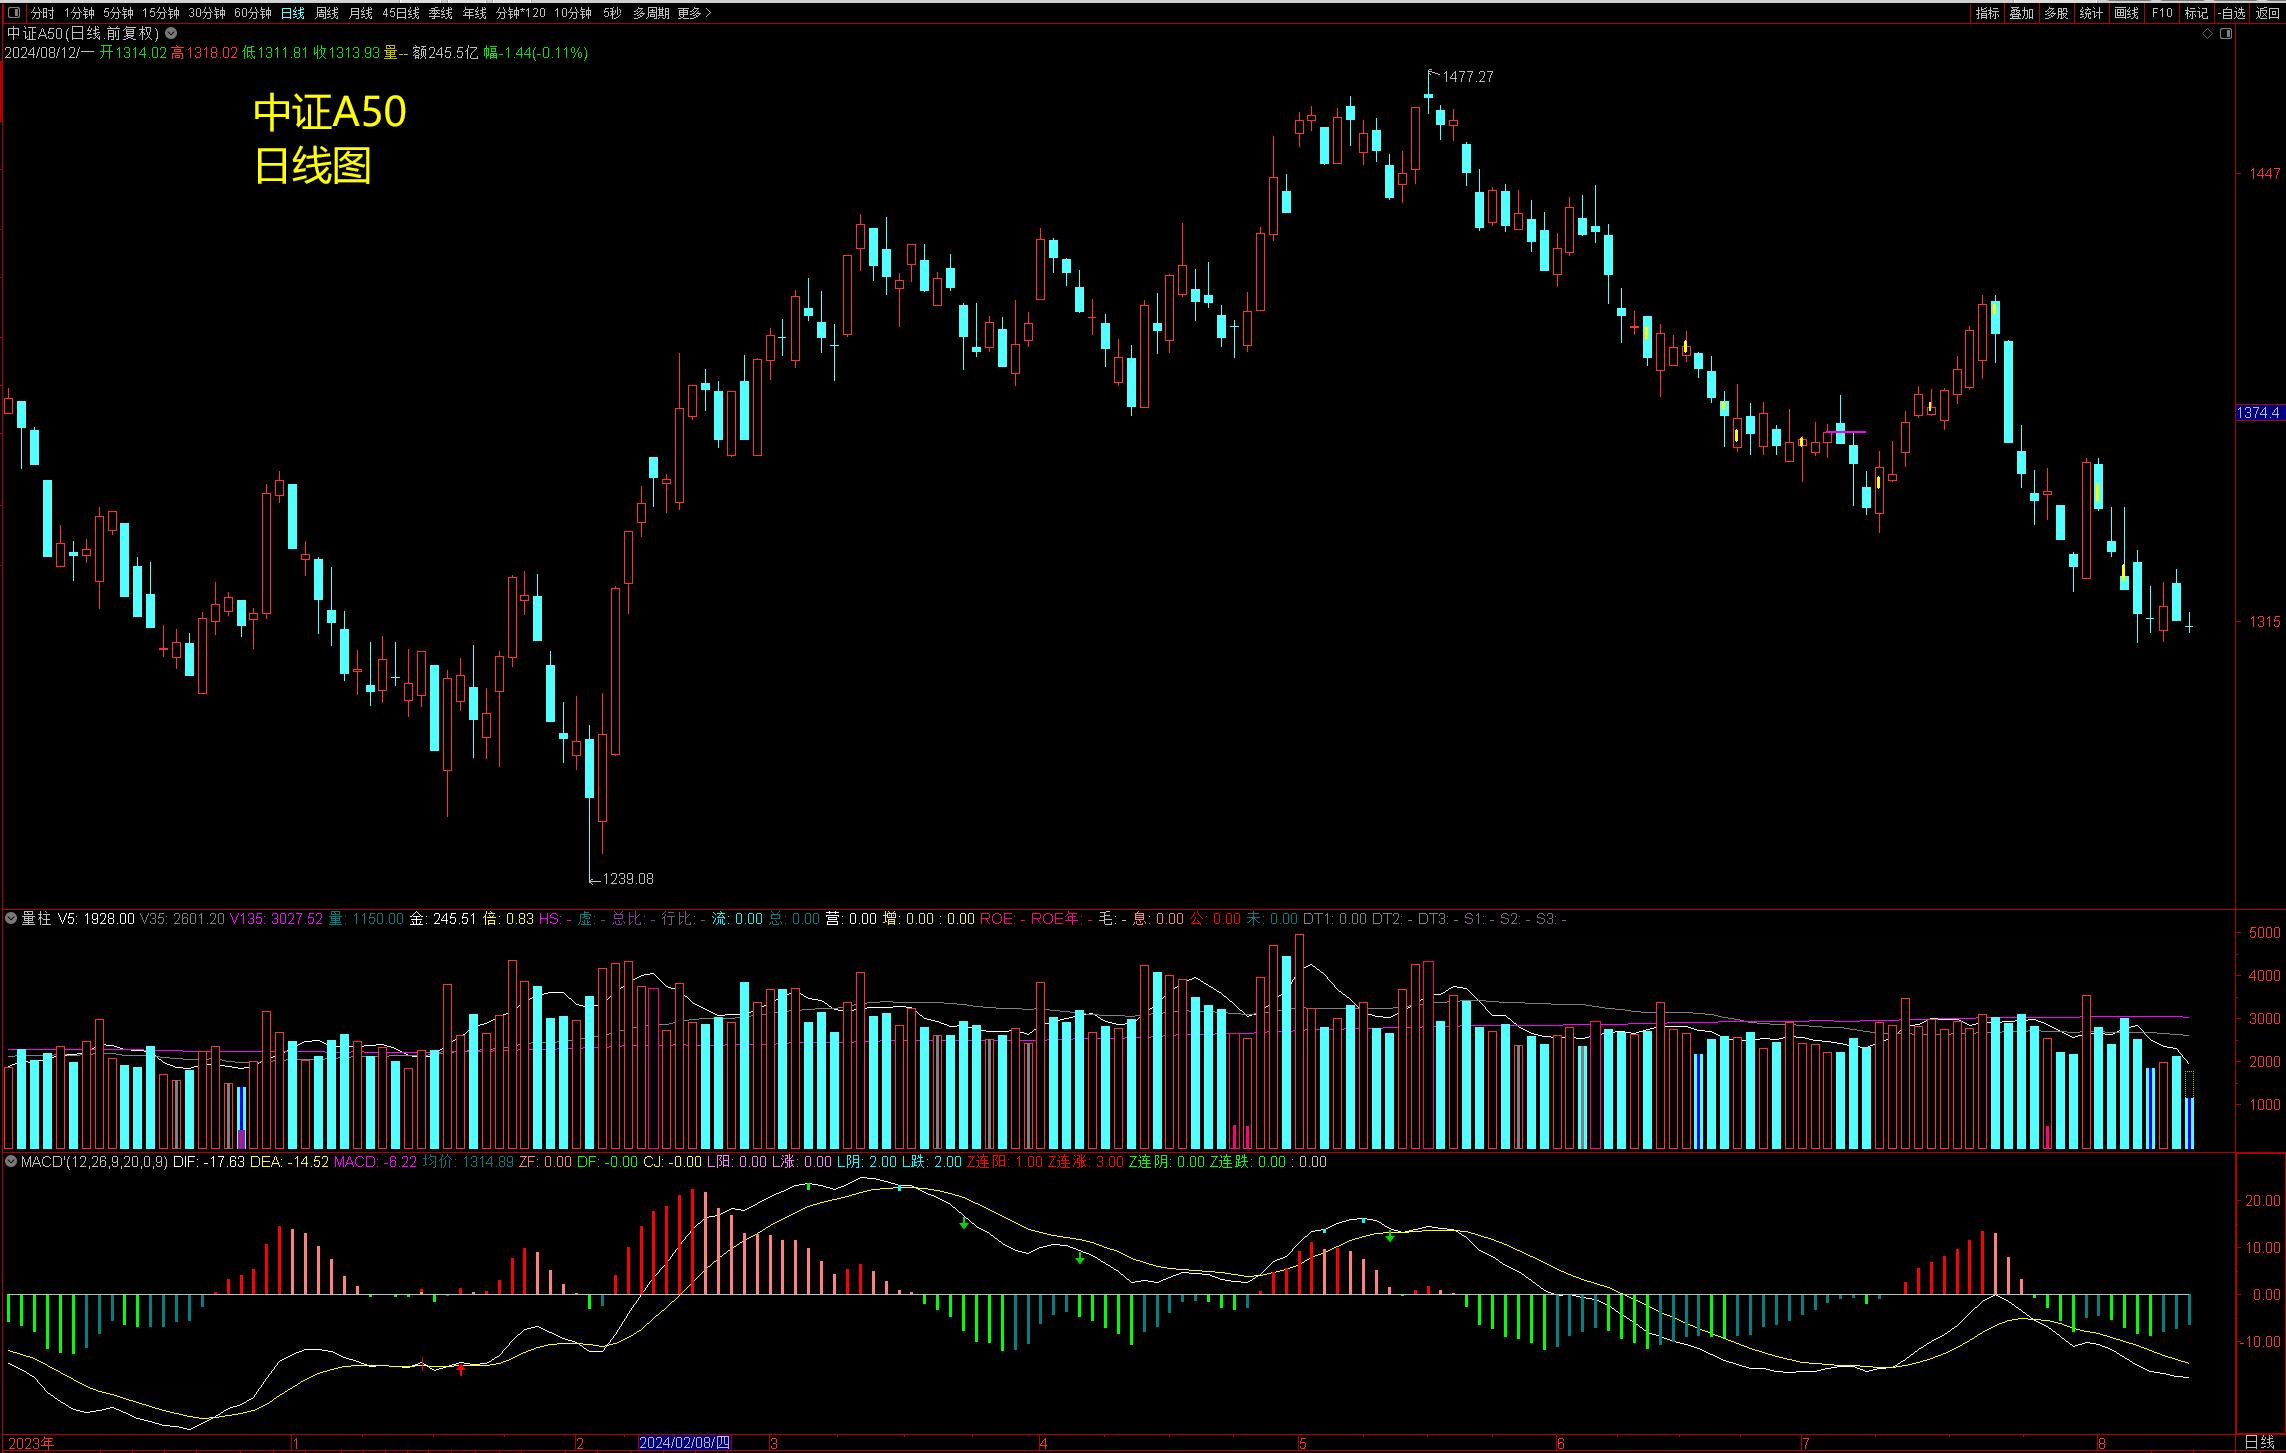Click the 收1313.93 close price value
This screenshot has width=2286, height=1453.
click(x=346, y=53)
